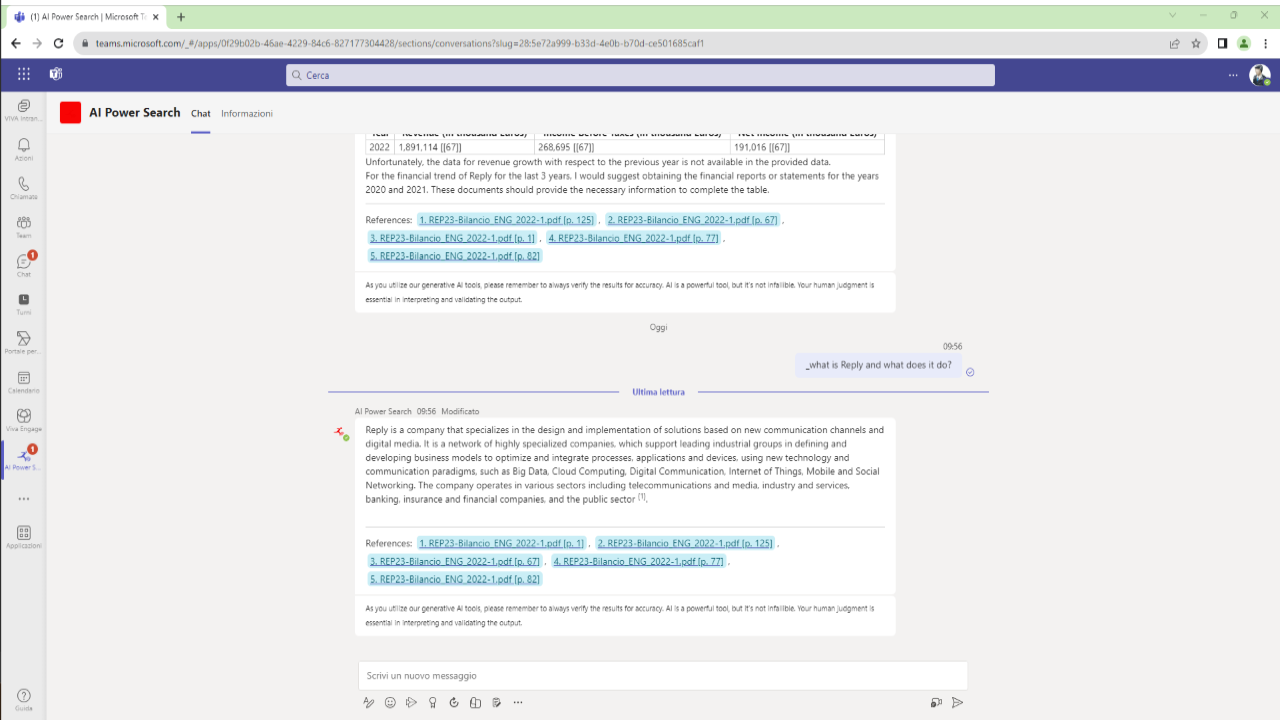
Task: Open the emoji picker
Action: point(390,702)
